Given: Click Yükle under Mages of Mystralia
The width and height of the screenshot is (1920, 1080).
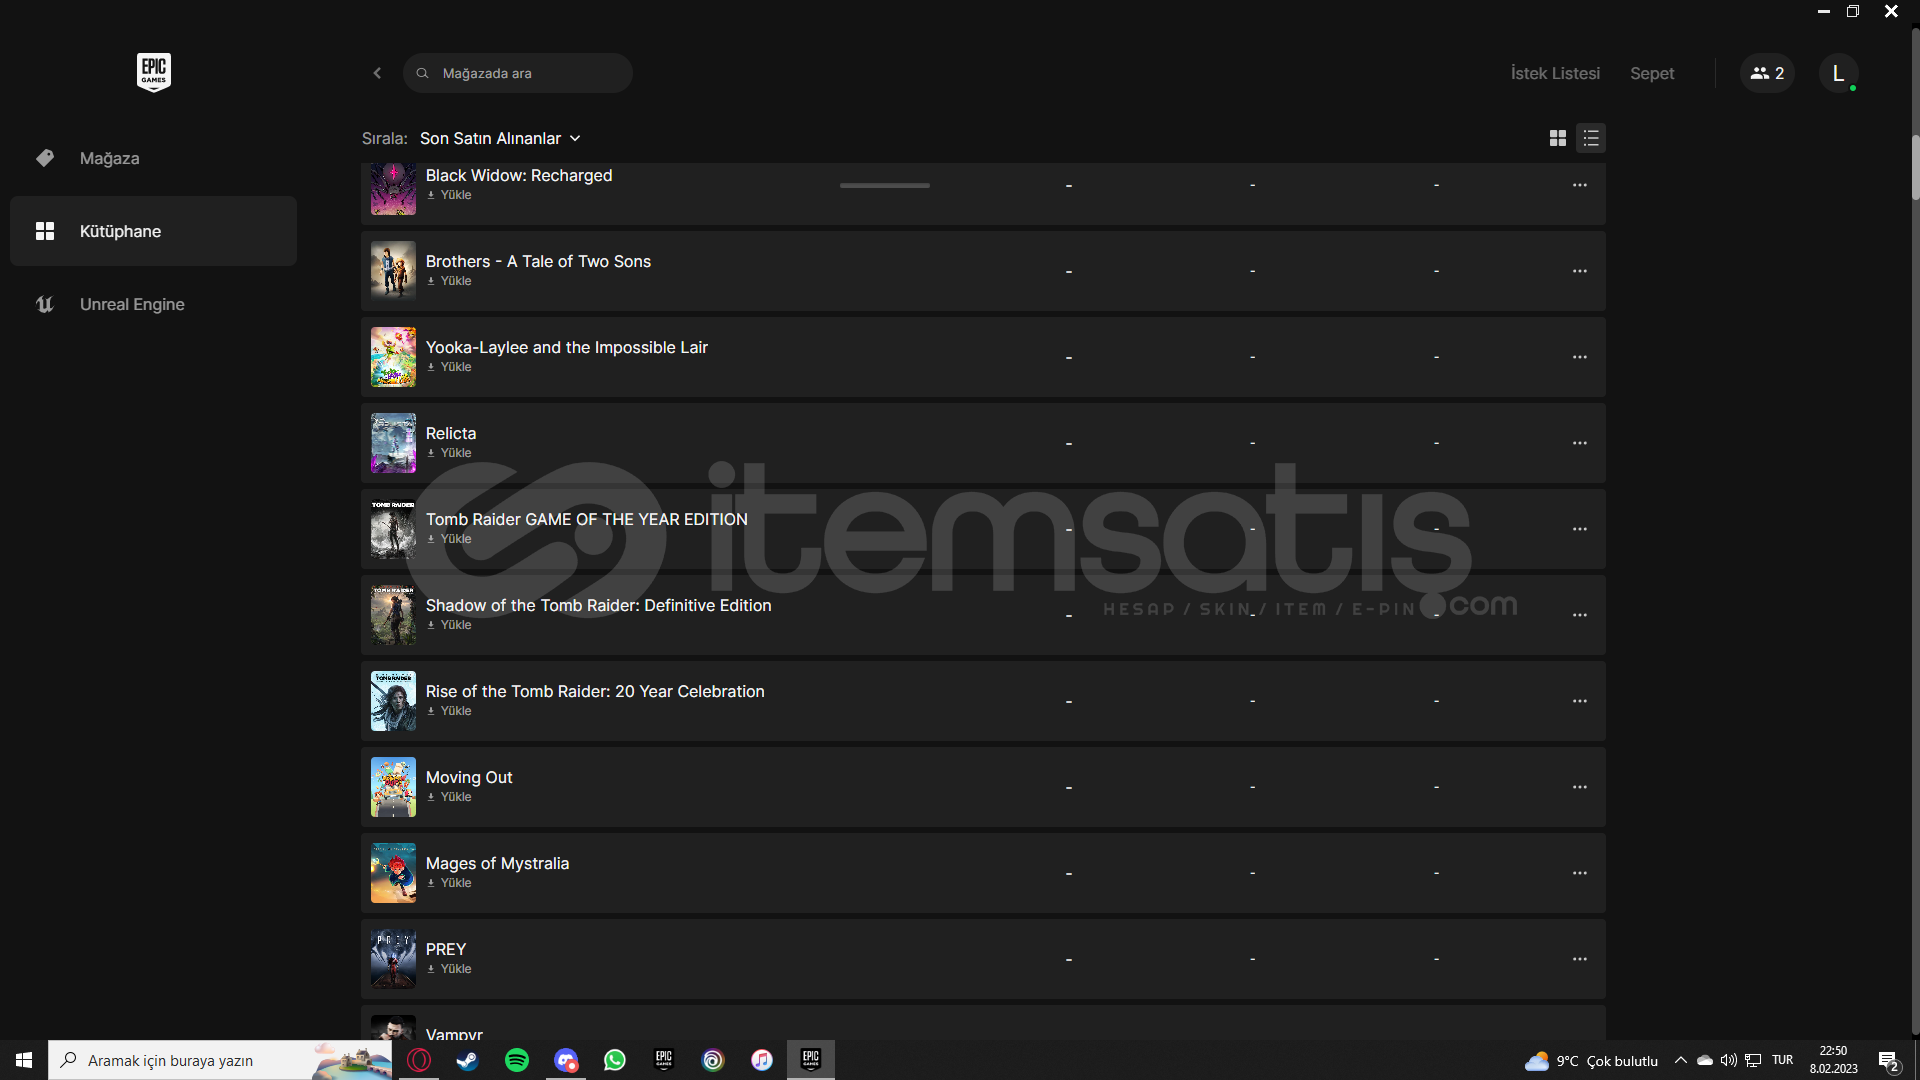Looking at the screenshot, I should [x=449, y=883].
